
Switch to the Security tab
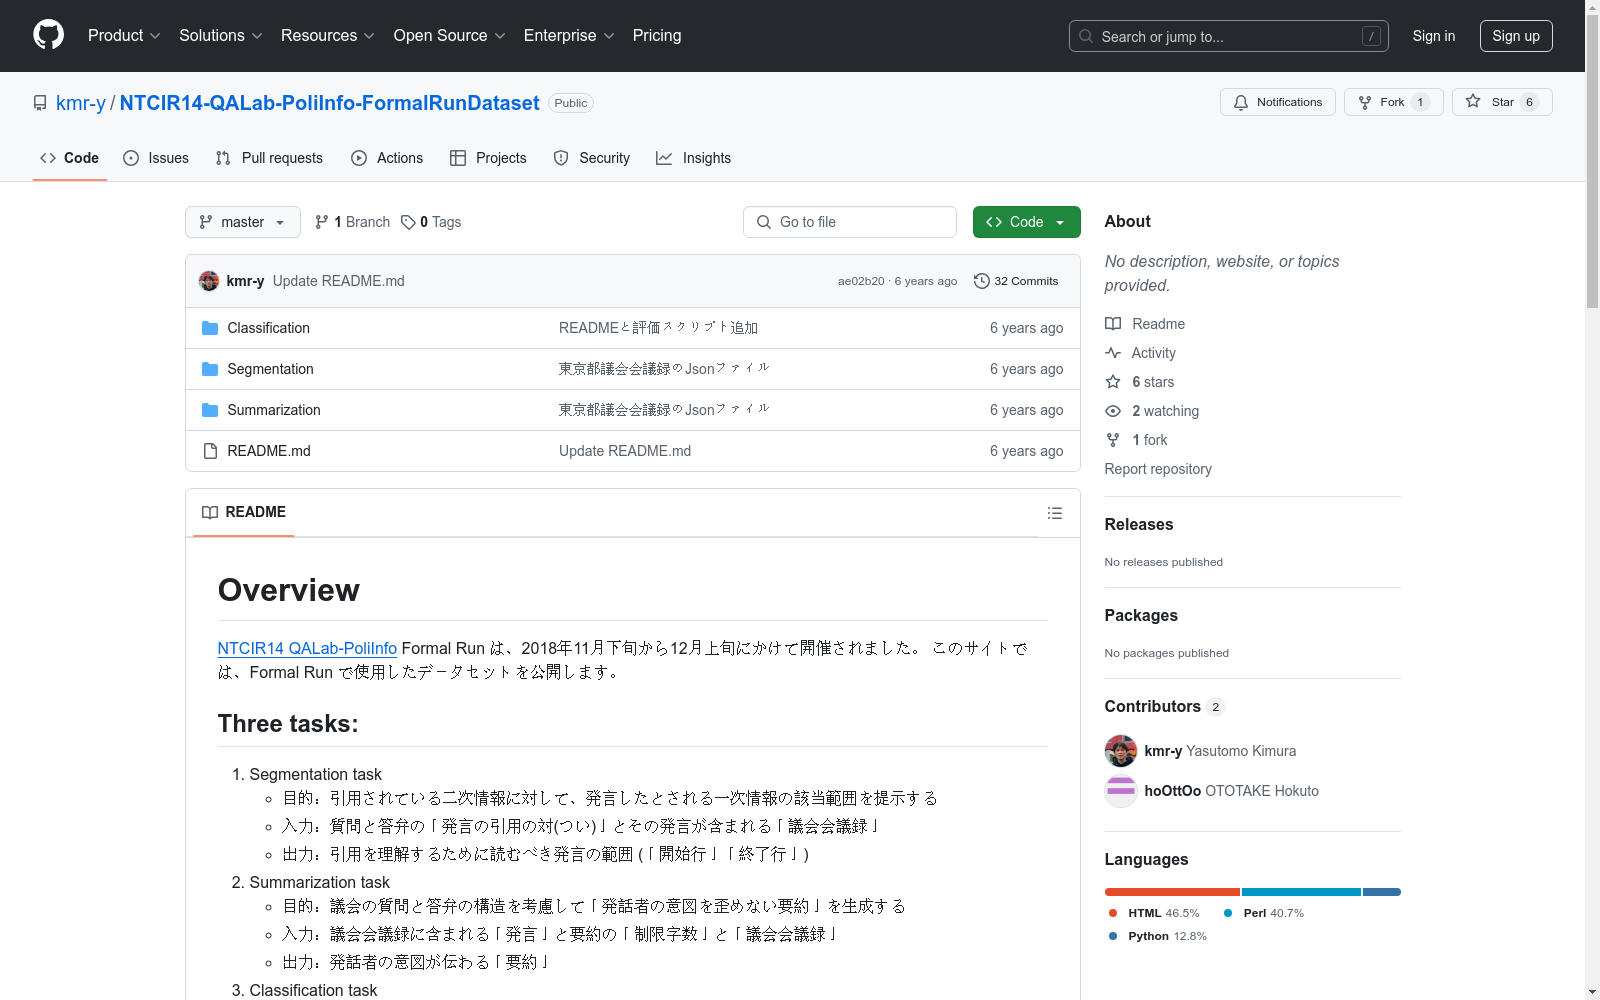point(592,158)
